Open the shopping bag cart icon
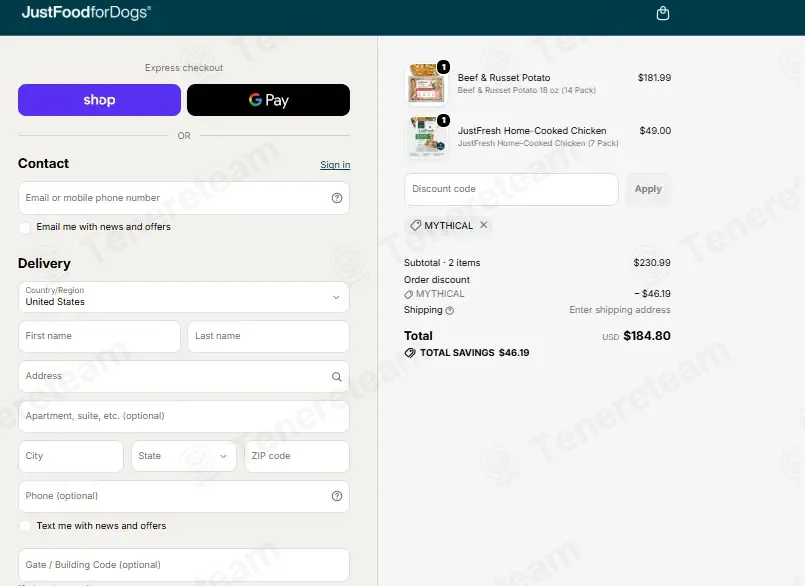The width and height of the screenshot is (805, 586). tap(663, 13)
